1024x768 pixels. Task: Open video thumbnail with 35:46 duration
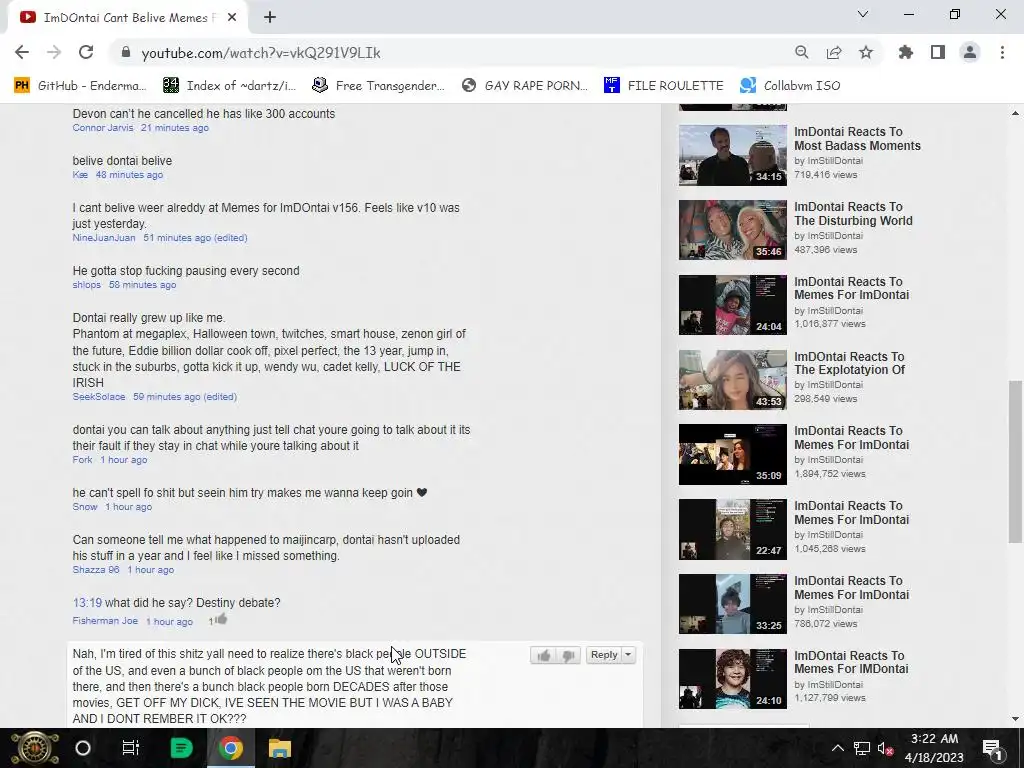pos(733,230)
